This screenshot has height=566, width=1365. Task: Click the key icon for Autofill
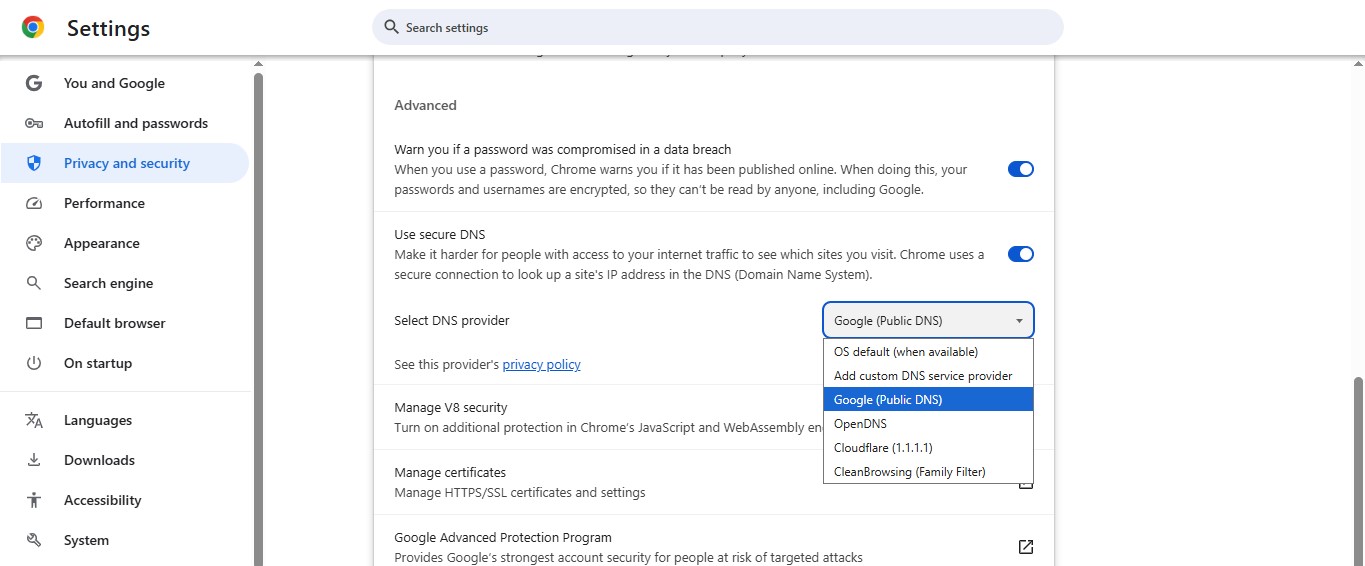[34, 123]
